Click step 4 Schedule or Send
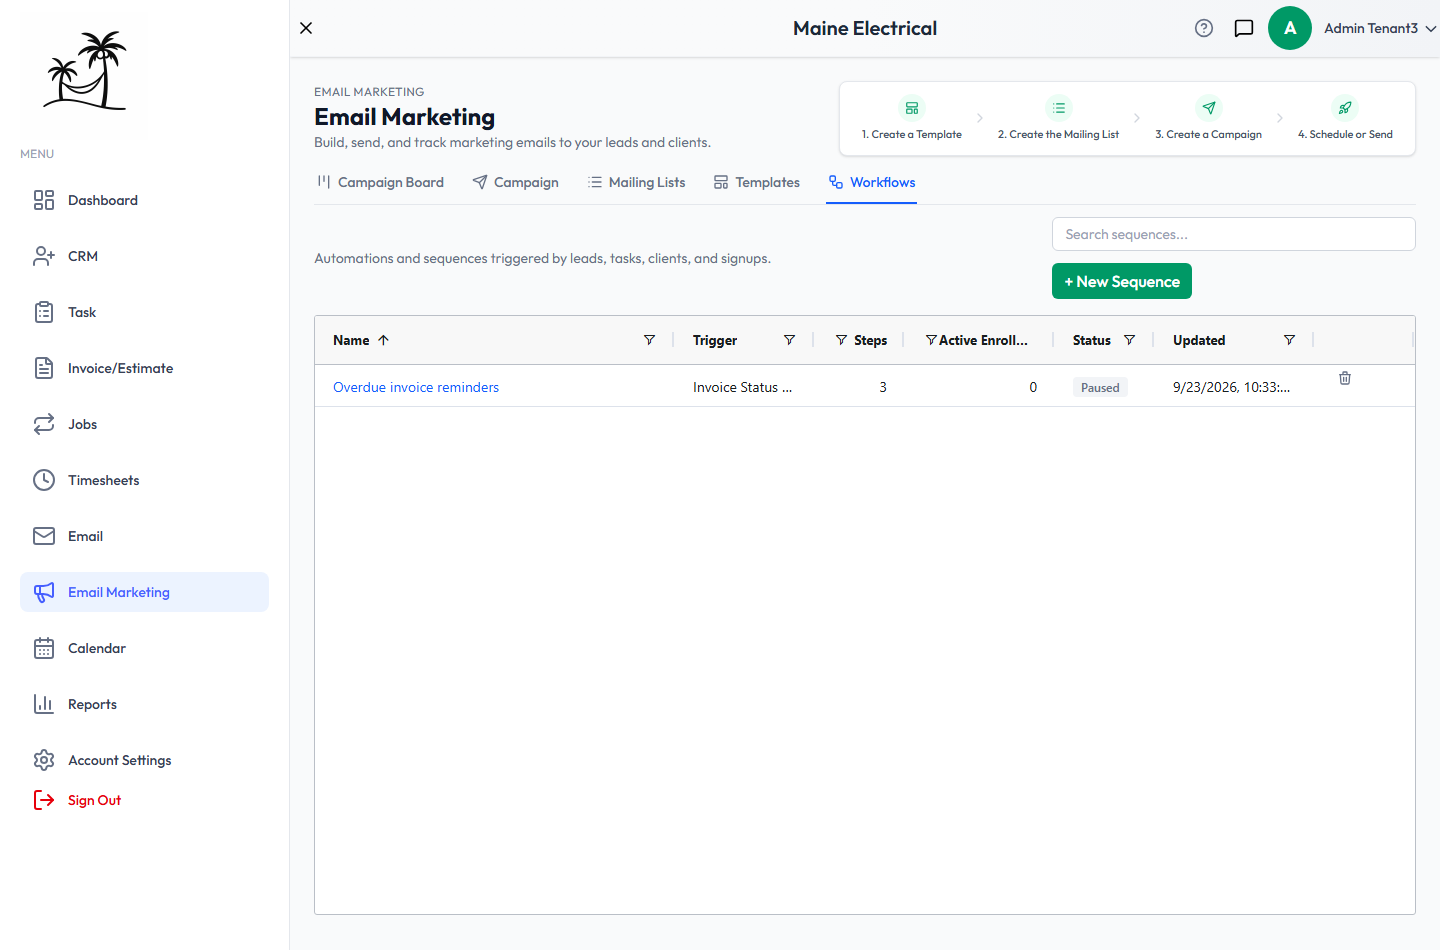 tap(1345, 119)
